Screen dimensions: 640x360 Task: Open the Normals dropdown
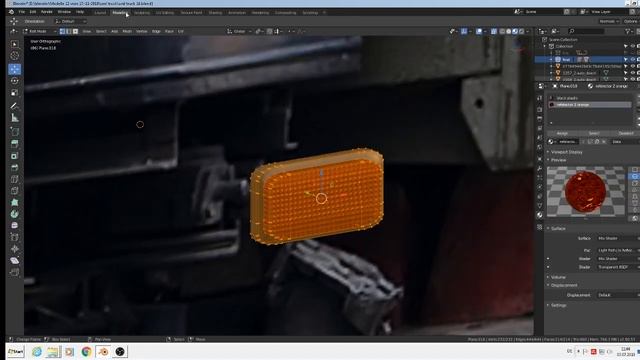click(x=609, y=21)
